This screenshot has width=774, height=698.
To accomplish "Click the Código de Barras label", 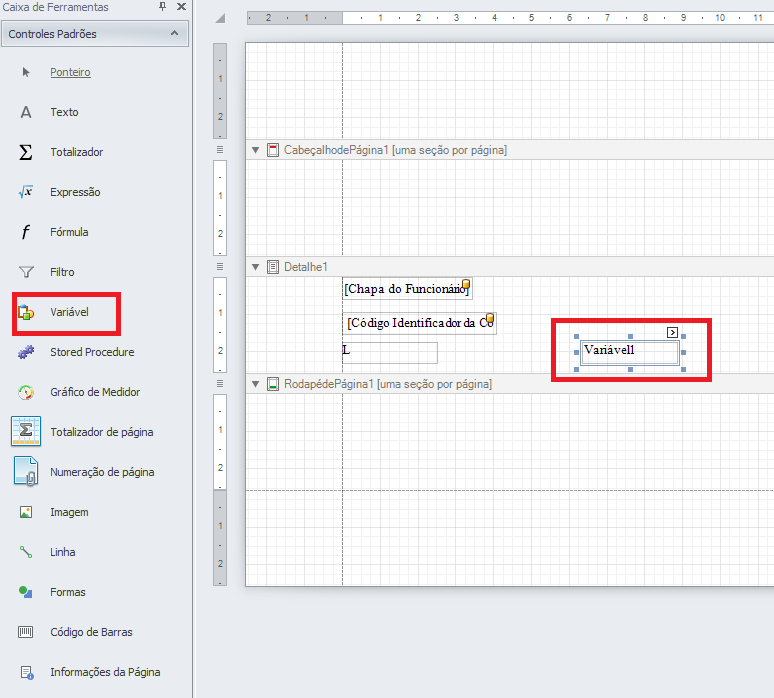I will [91, 632].
